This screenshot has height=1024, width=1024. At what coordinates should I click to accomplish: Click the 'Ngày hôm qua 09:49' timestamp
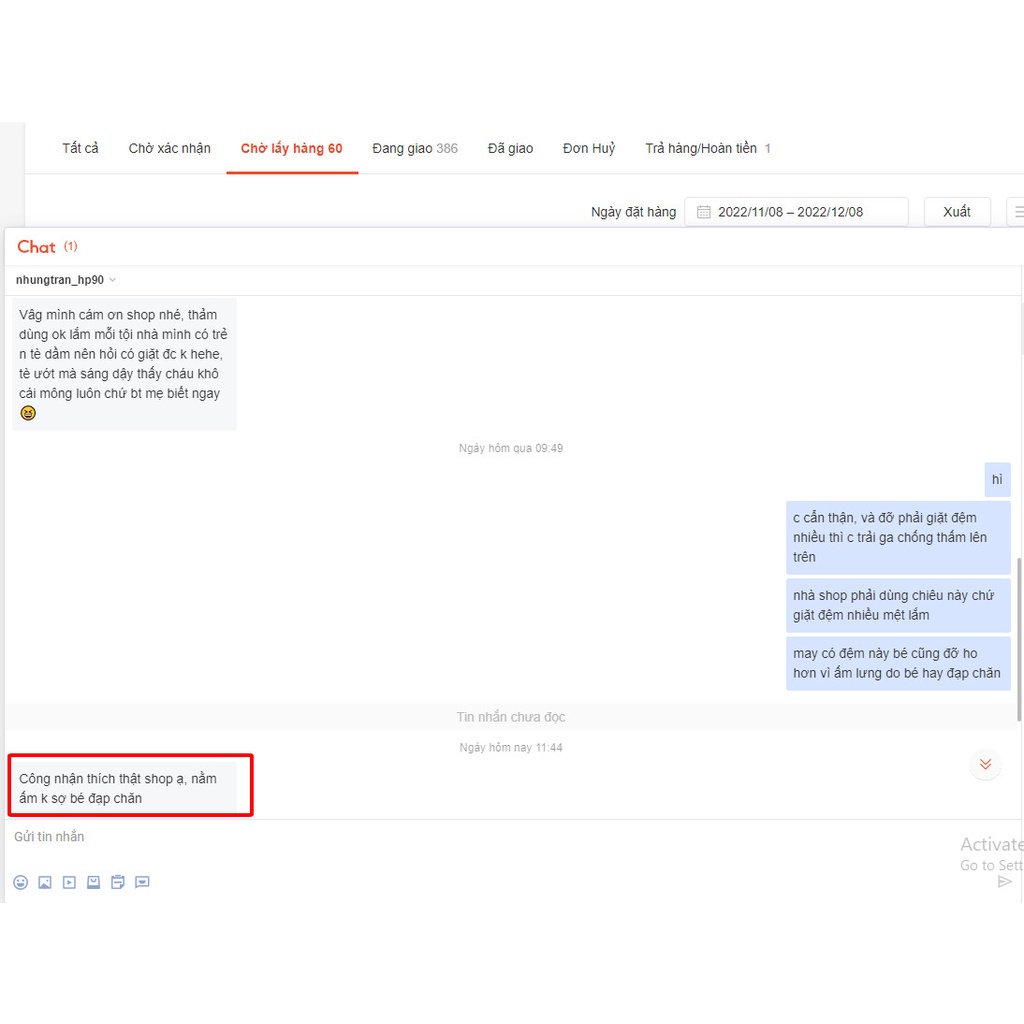click(x=511, y=448)
